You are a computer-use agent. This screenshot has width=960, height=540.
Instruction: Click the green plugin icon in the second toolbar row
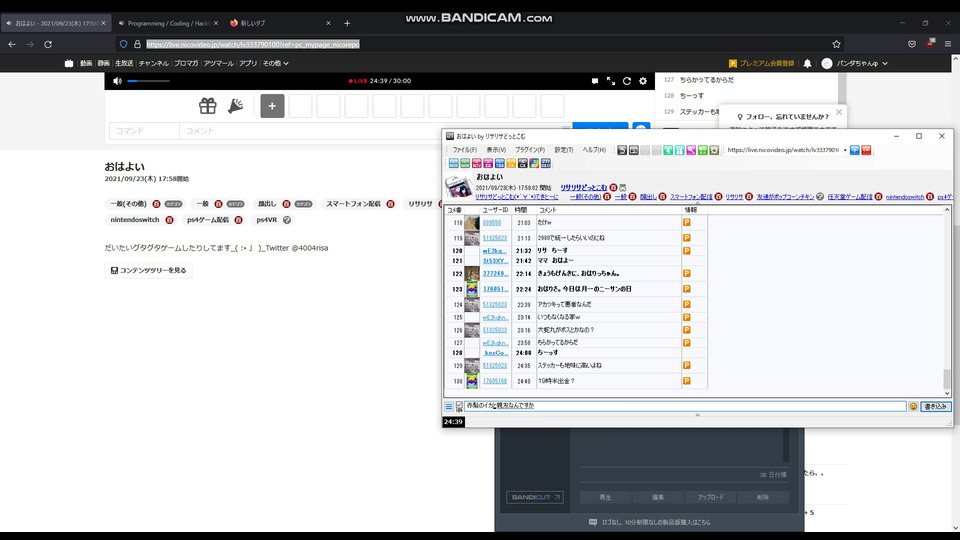point(465,163)
